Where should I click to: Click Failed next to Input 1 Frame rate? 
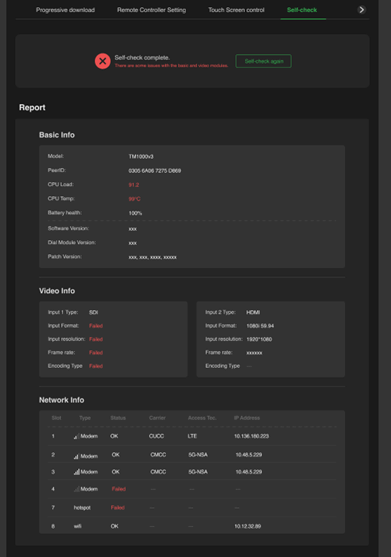coord(96,353)
